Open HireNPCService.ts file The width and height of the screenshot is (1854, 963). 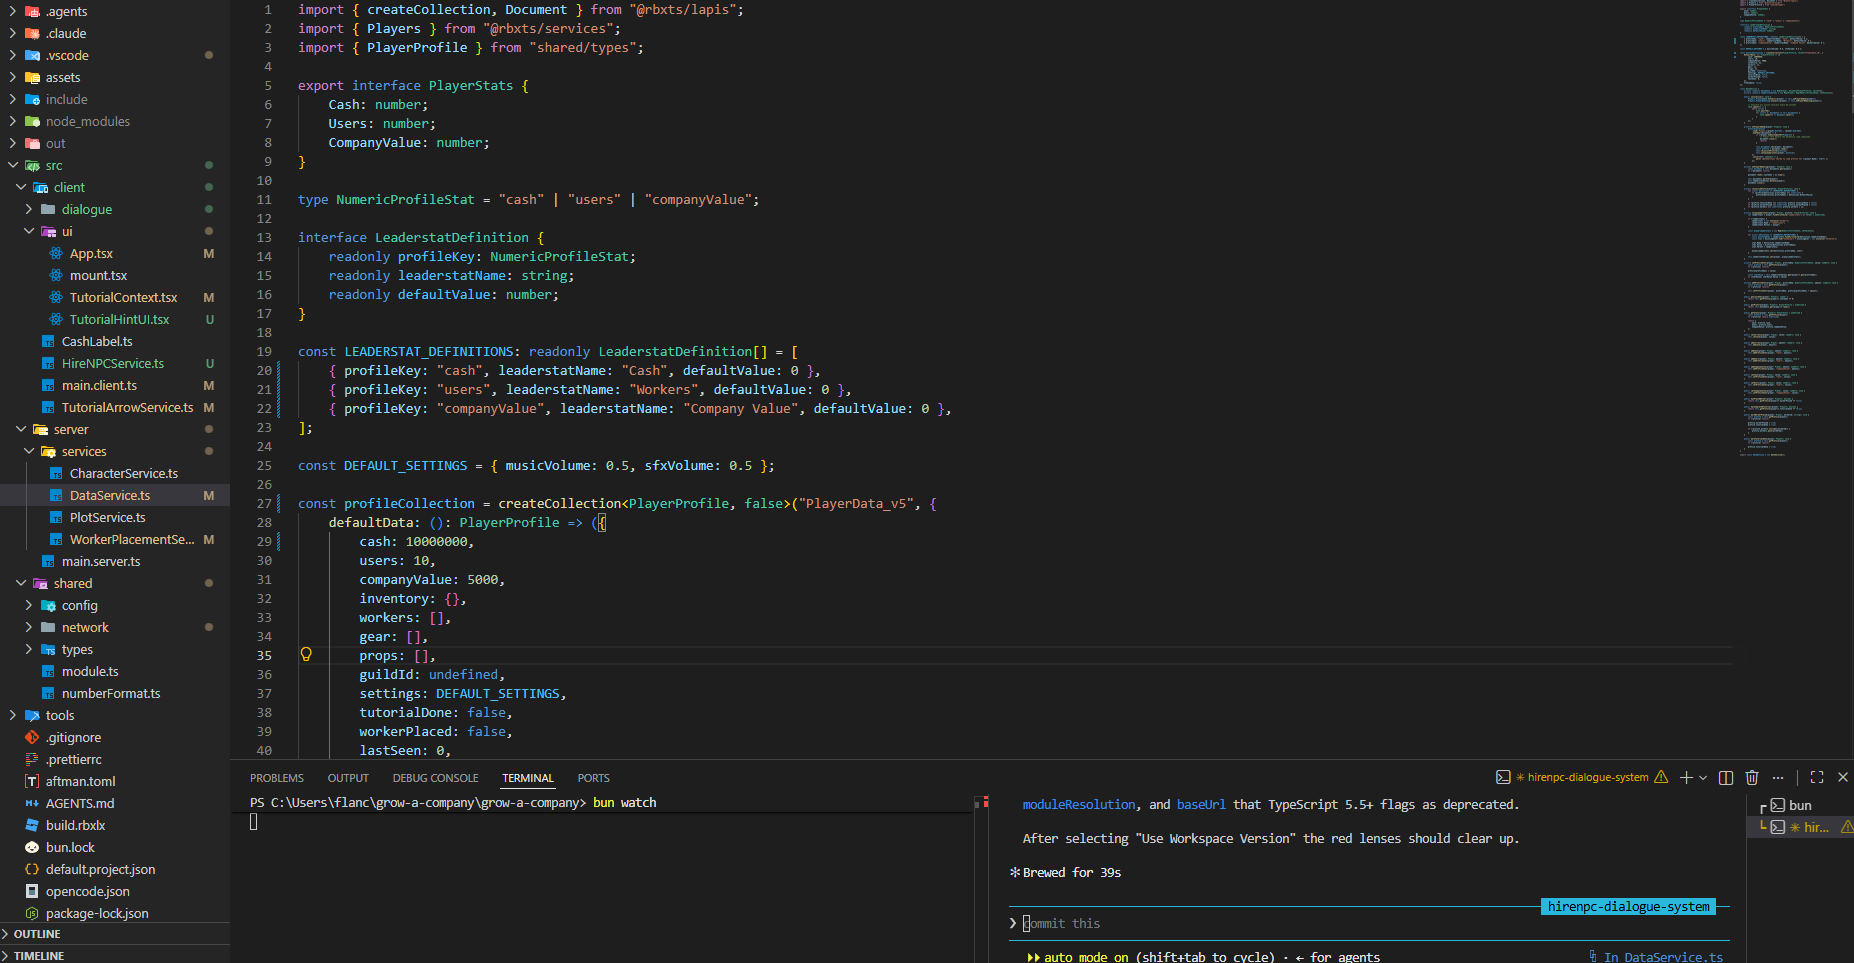click(x=113, y=363)
